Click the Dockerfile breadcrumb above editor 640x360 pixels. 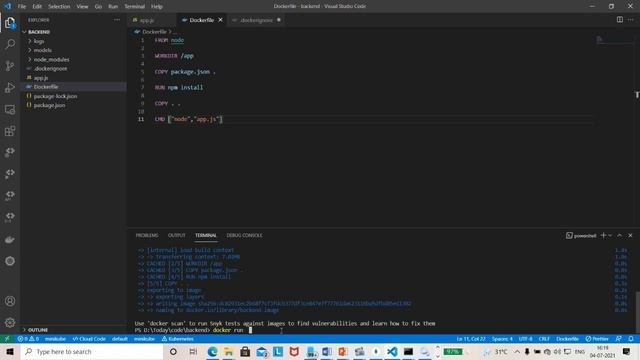click(x=154, y=31)
